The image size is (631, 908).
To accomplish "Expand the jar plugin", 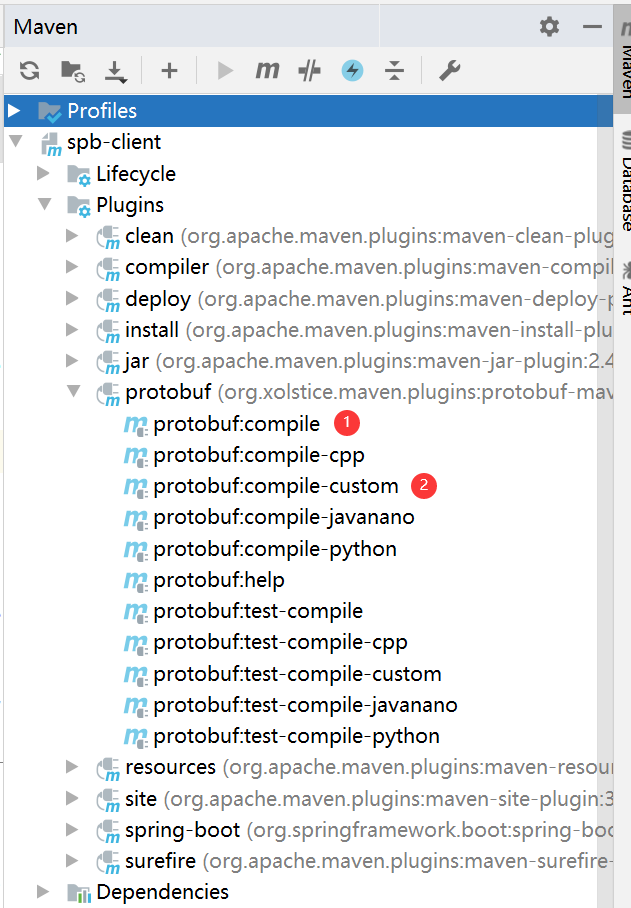I will point(72,360).
